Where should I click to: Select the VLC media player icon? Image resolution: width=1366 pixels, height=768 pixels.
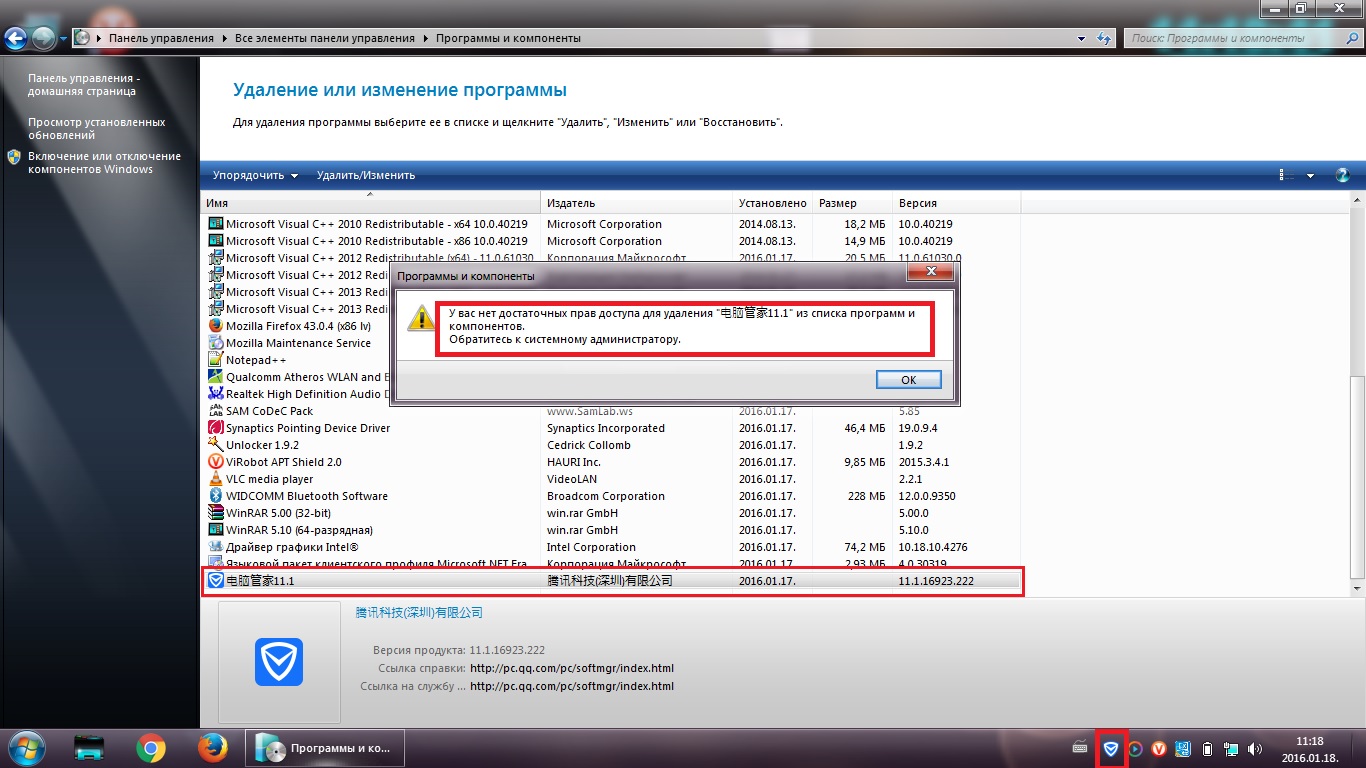tap(215, 479)
